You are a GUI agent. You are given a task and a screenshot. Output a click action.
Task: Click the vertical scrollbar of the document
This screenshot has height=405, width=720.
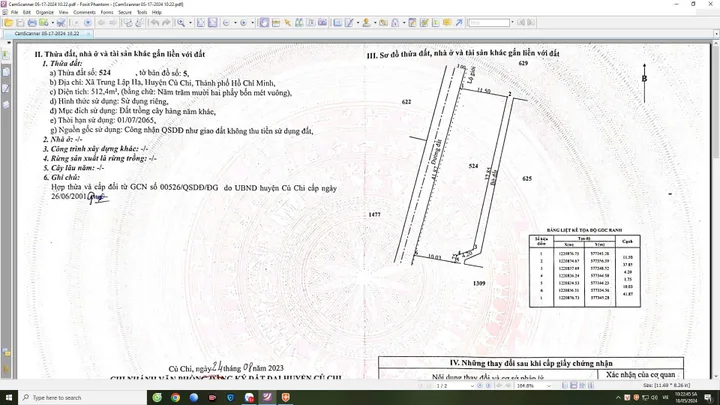click(x=716, y=209)
